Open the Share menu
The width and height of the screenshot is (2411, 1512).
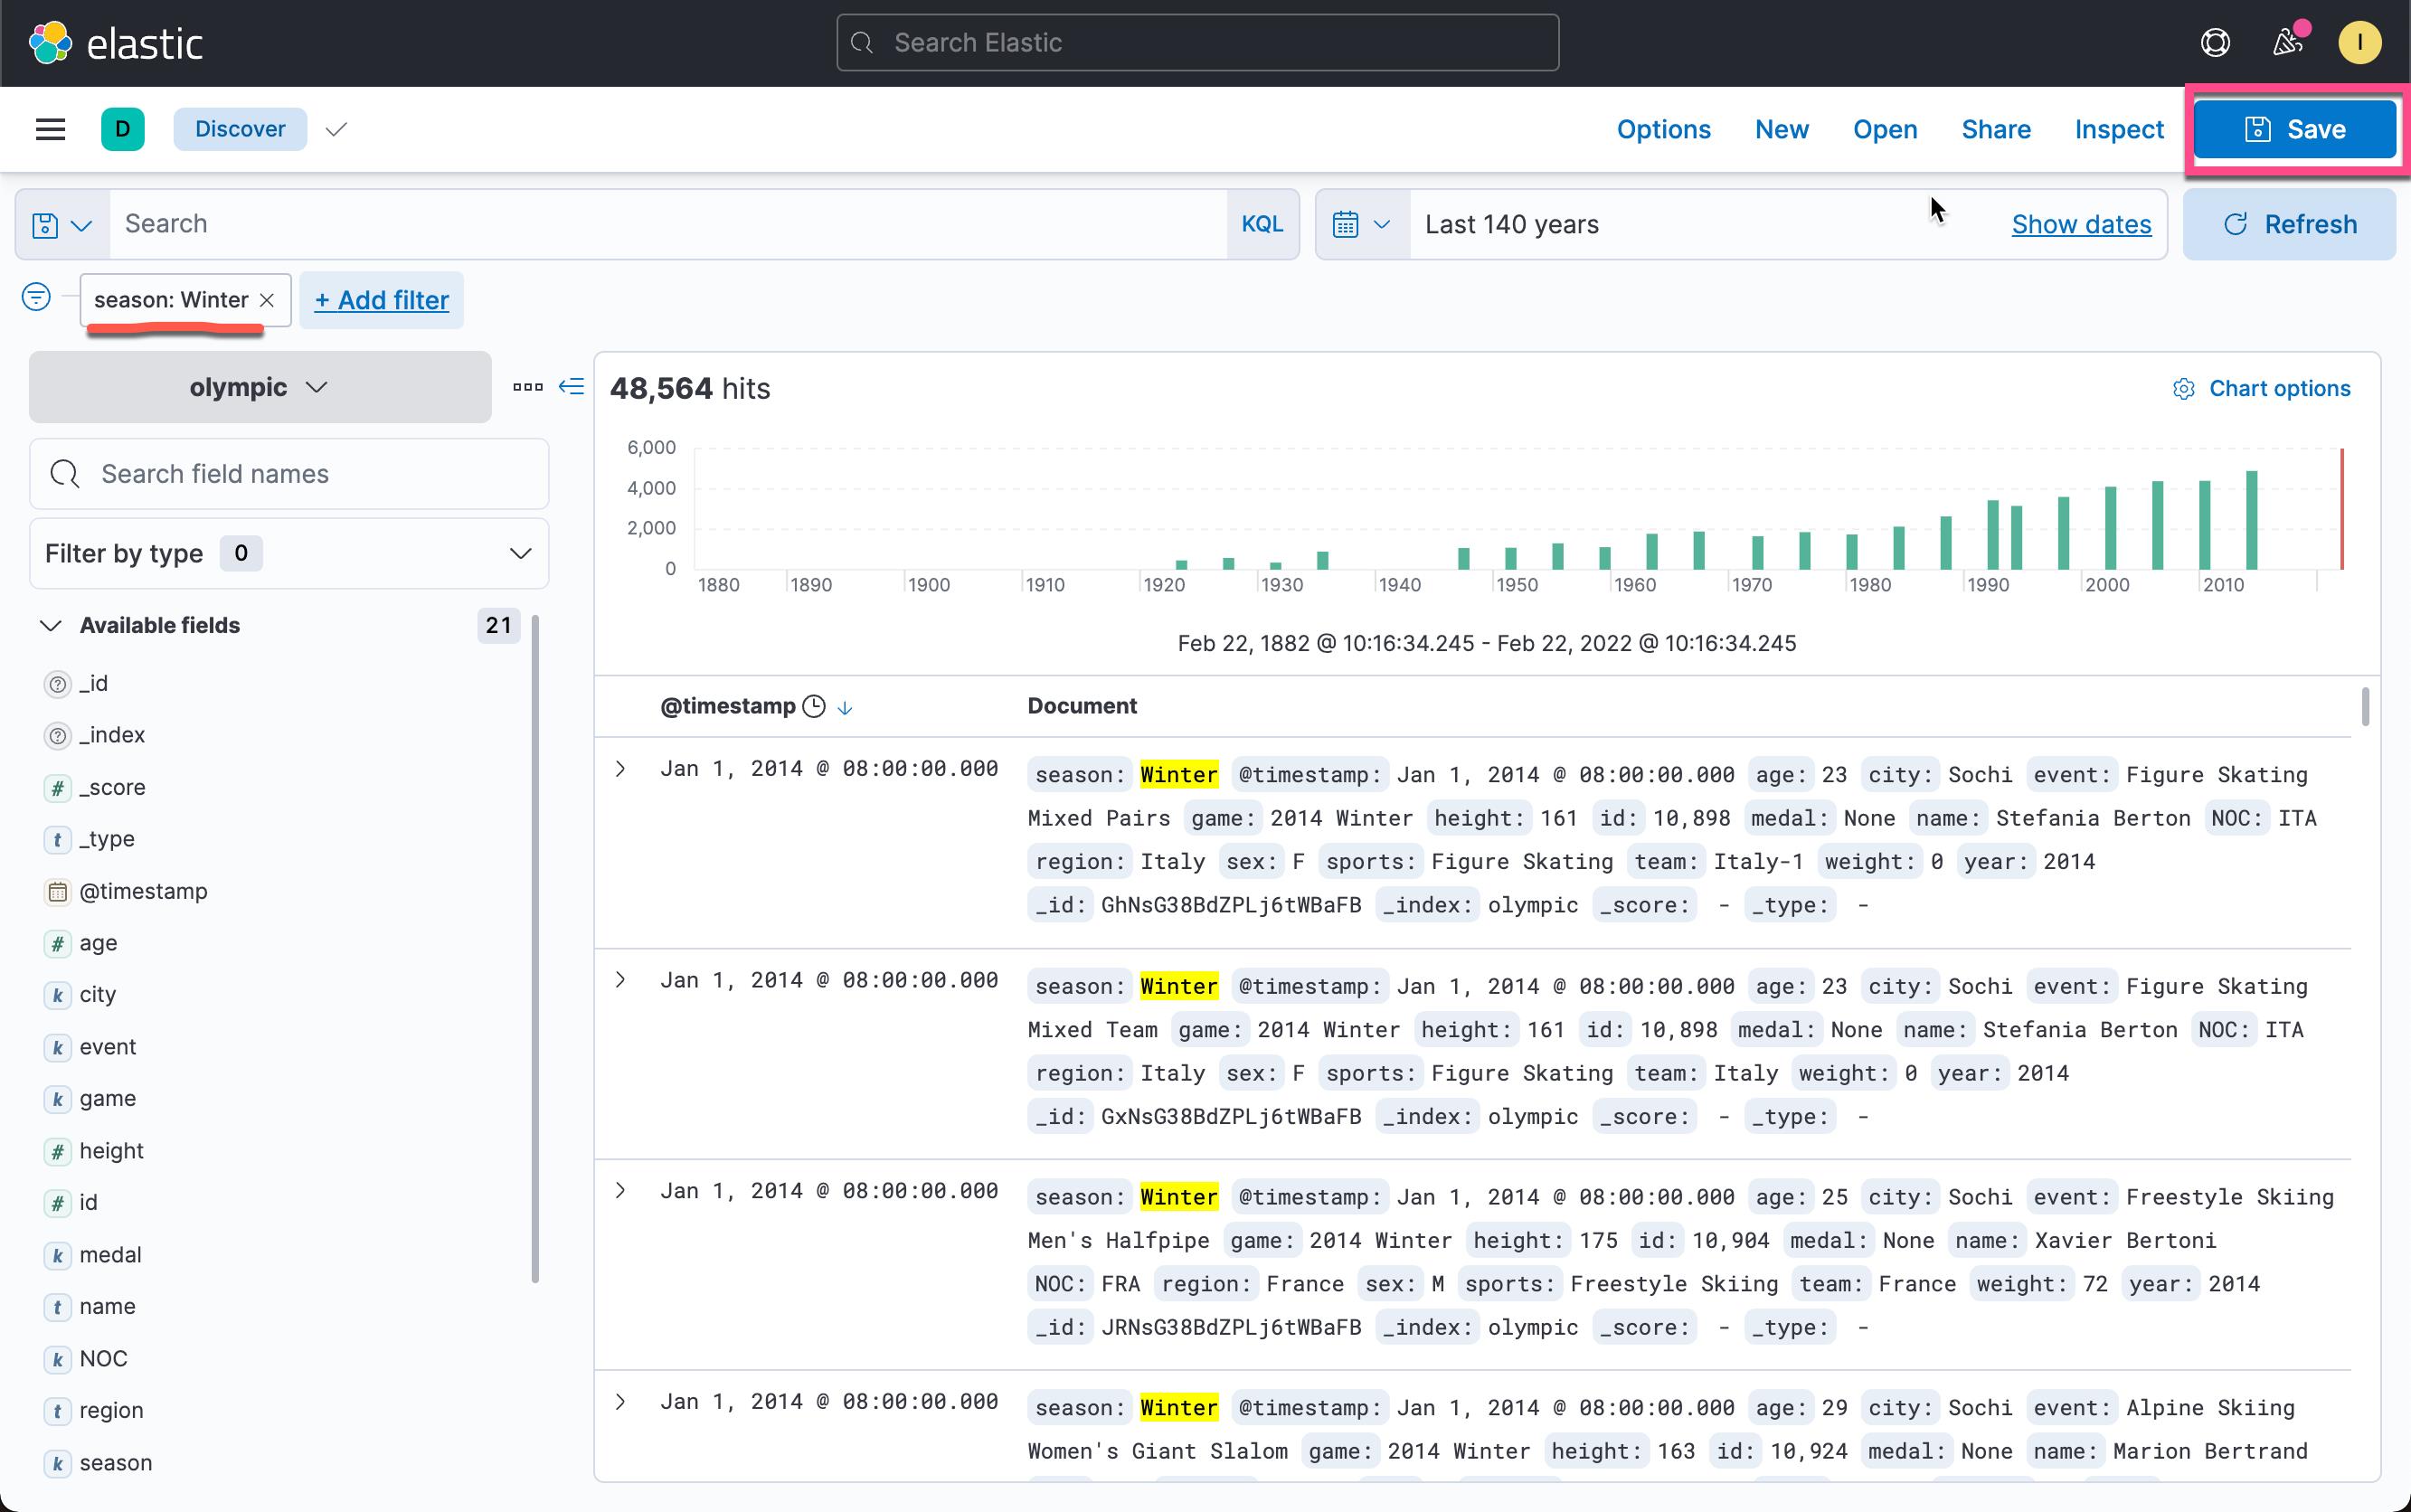(1995, 129)
